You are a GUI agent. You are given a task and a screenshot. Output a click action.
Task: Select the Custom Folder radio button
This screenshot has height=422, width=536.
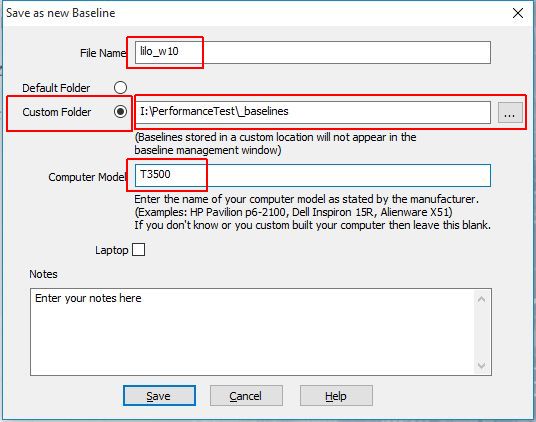(x=120, y=112)
